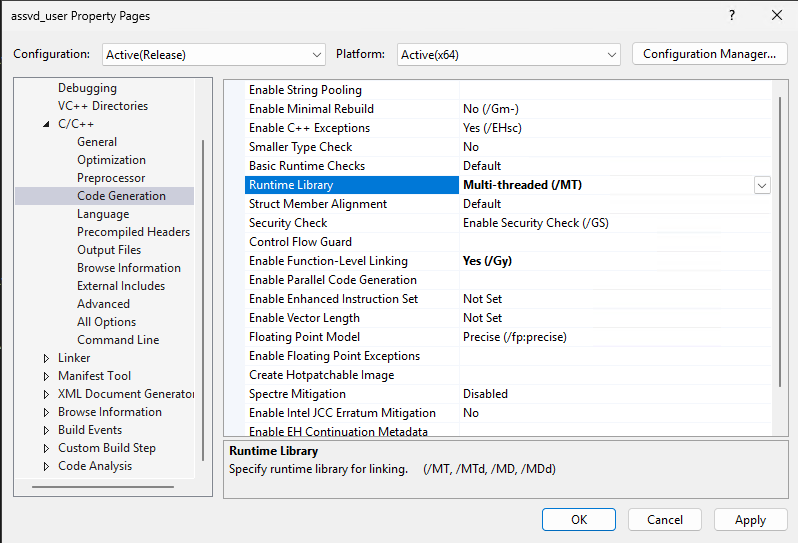Expand the Browse Information root node
The width and height of the screenshot is (798, 543).
point(46,412)
